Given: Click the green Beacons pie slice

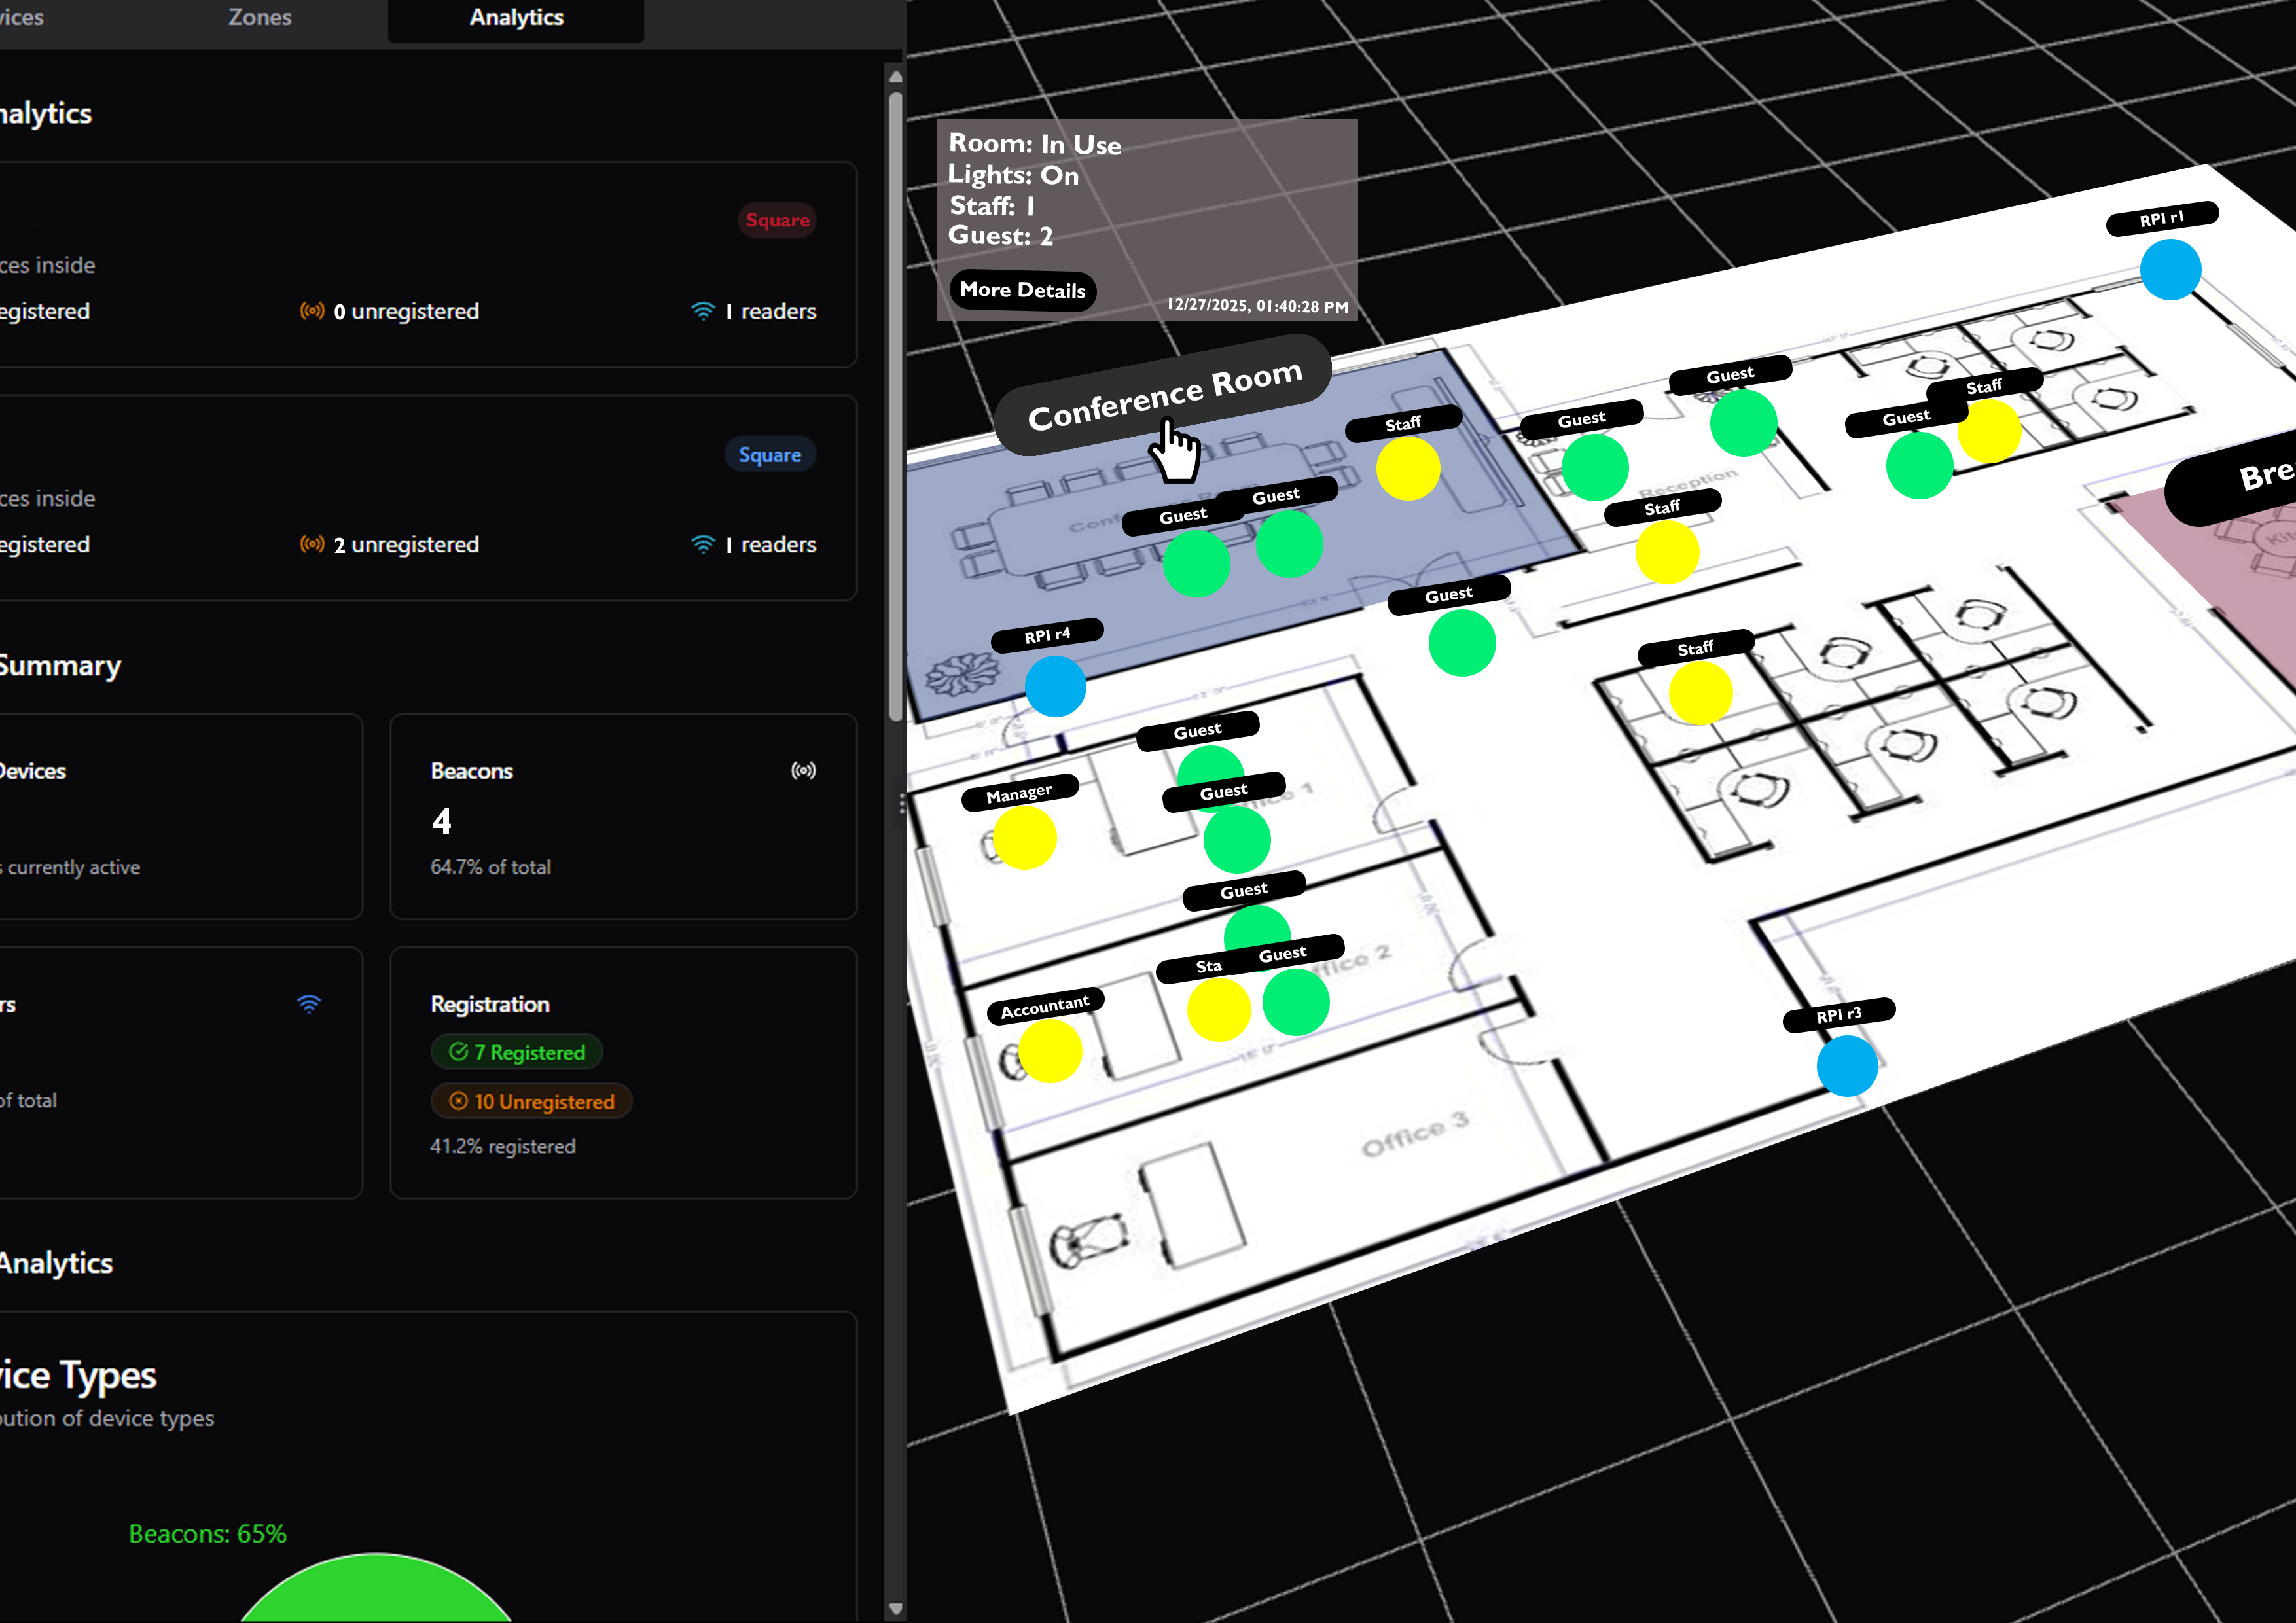Looking at the screenshot, I should point(375,1590).
